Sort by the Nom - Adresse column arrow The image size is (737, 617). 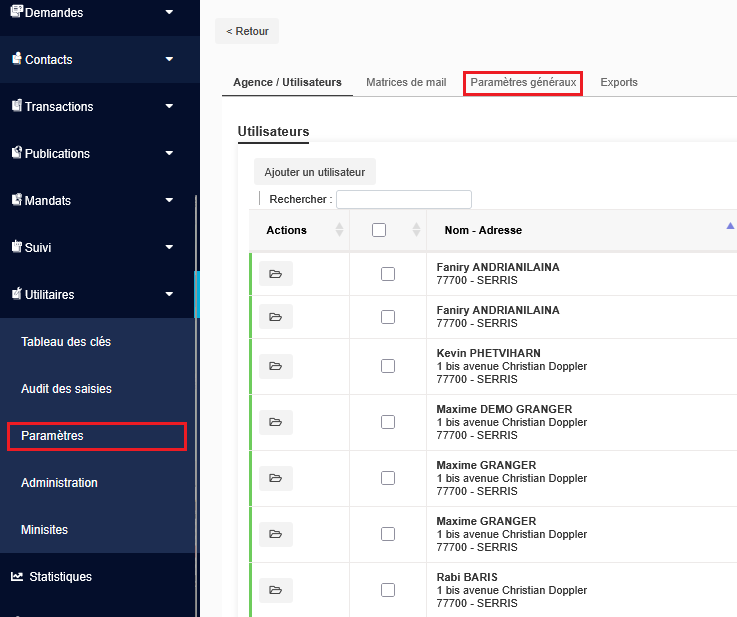tap(730, 227)
